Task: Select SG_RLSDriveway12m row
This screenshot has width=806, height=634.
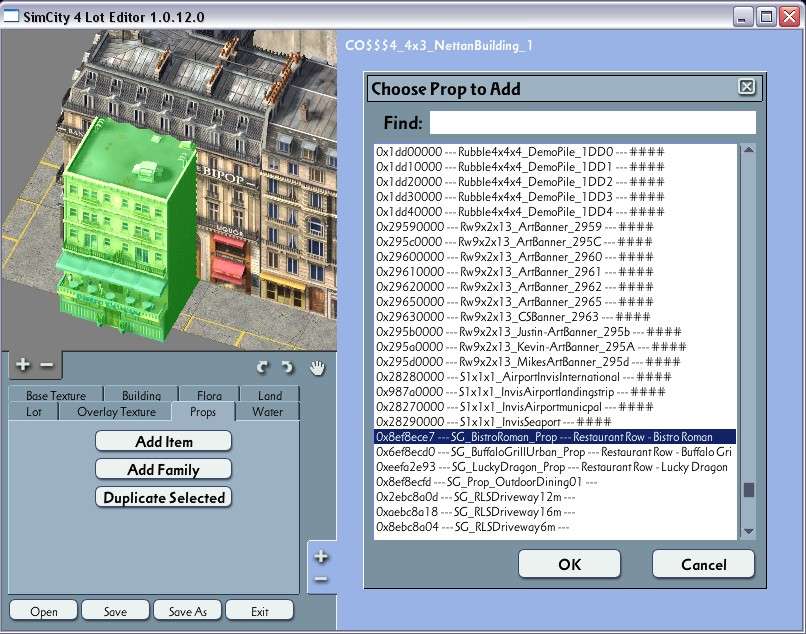Action: (x=555, y=497)
